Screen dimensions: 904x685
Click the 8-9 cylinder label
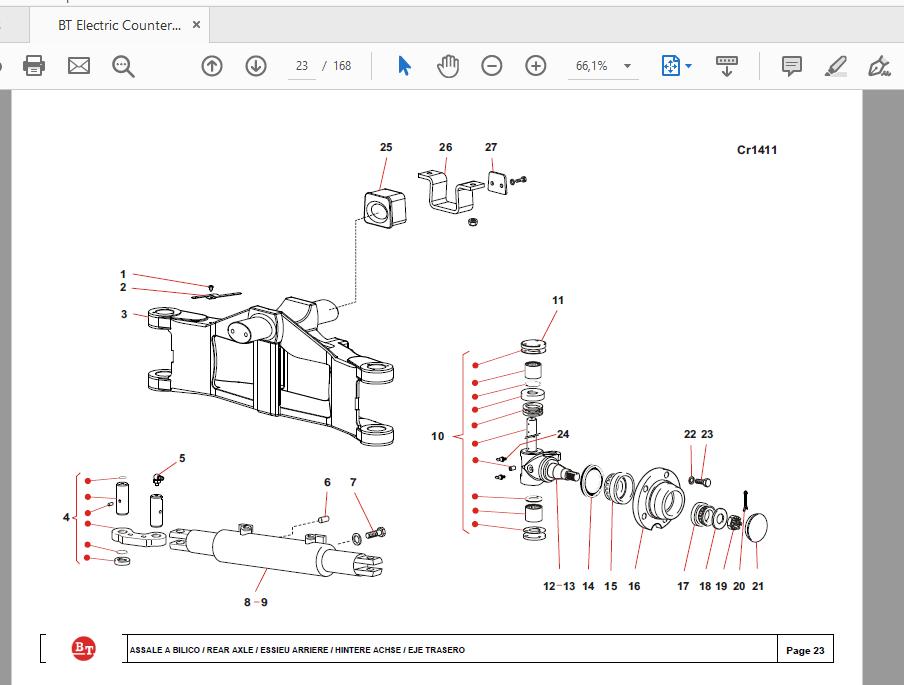pyautogui.click(x=255, y=602)
